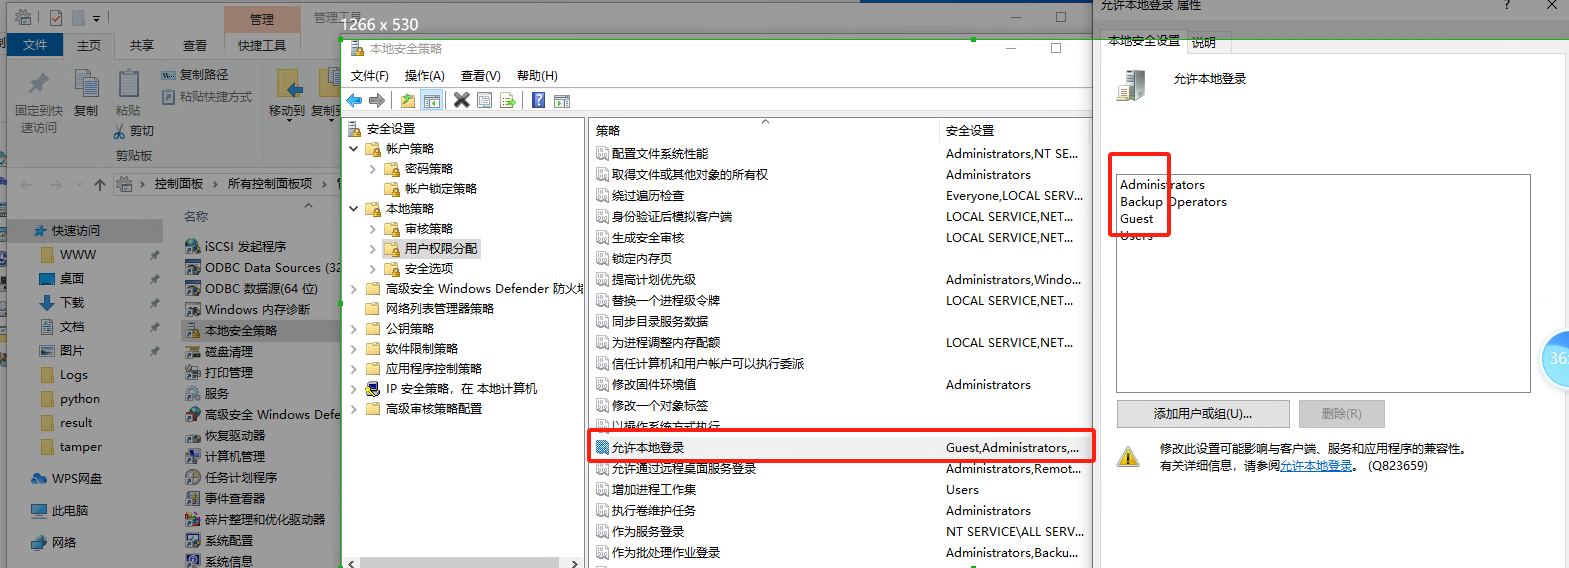Collapse the 帐户策略 tree node

click(354, 149)
